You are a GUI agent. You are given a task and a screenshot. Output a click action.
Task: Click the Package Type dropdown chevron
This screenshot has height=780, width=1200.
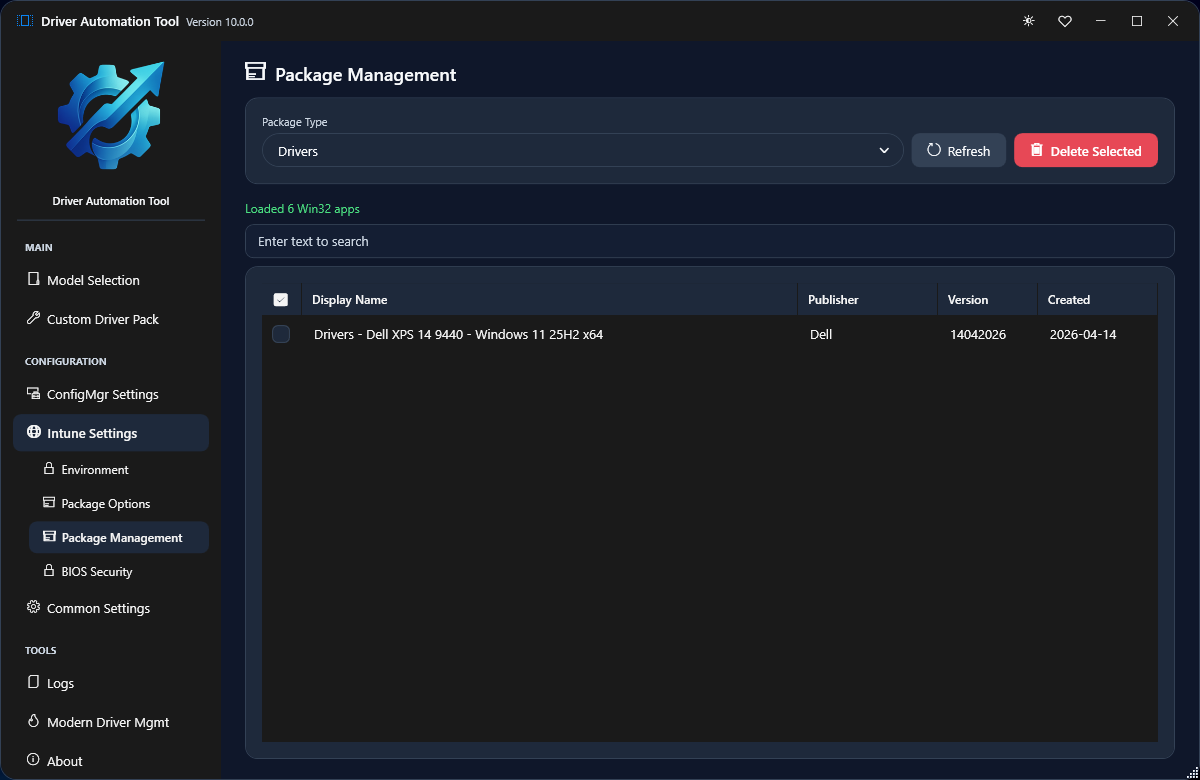pyautogui.click(x=884, y=151)
